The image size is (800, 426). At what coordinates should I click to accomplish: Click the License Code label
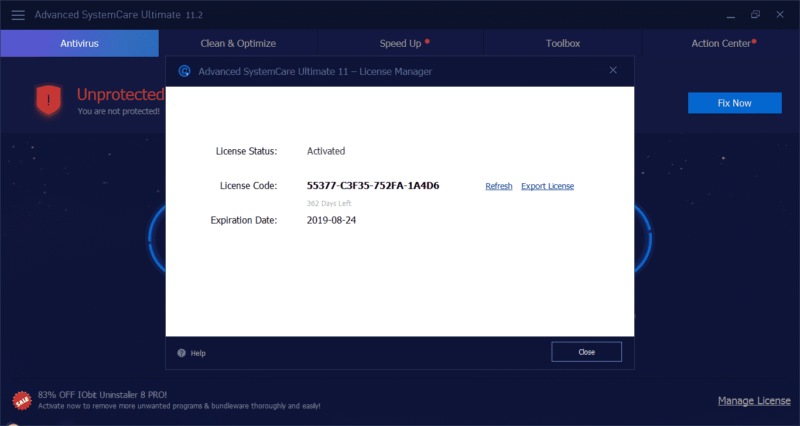[248, 186]
